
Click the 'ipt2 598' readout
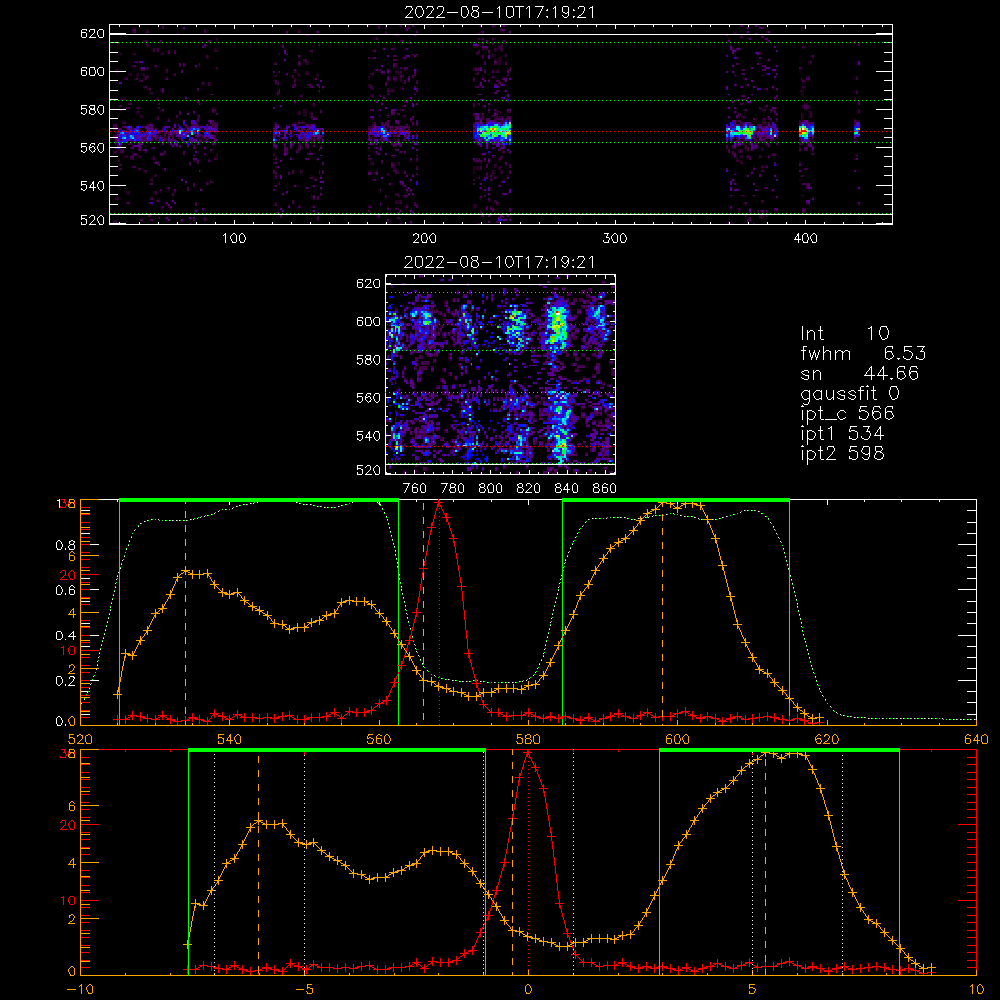[x=842, y=453]
